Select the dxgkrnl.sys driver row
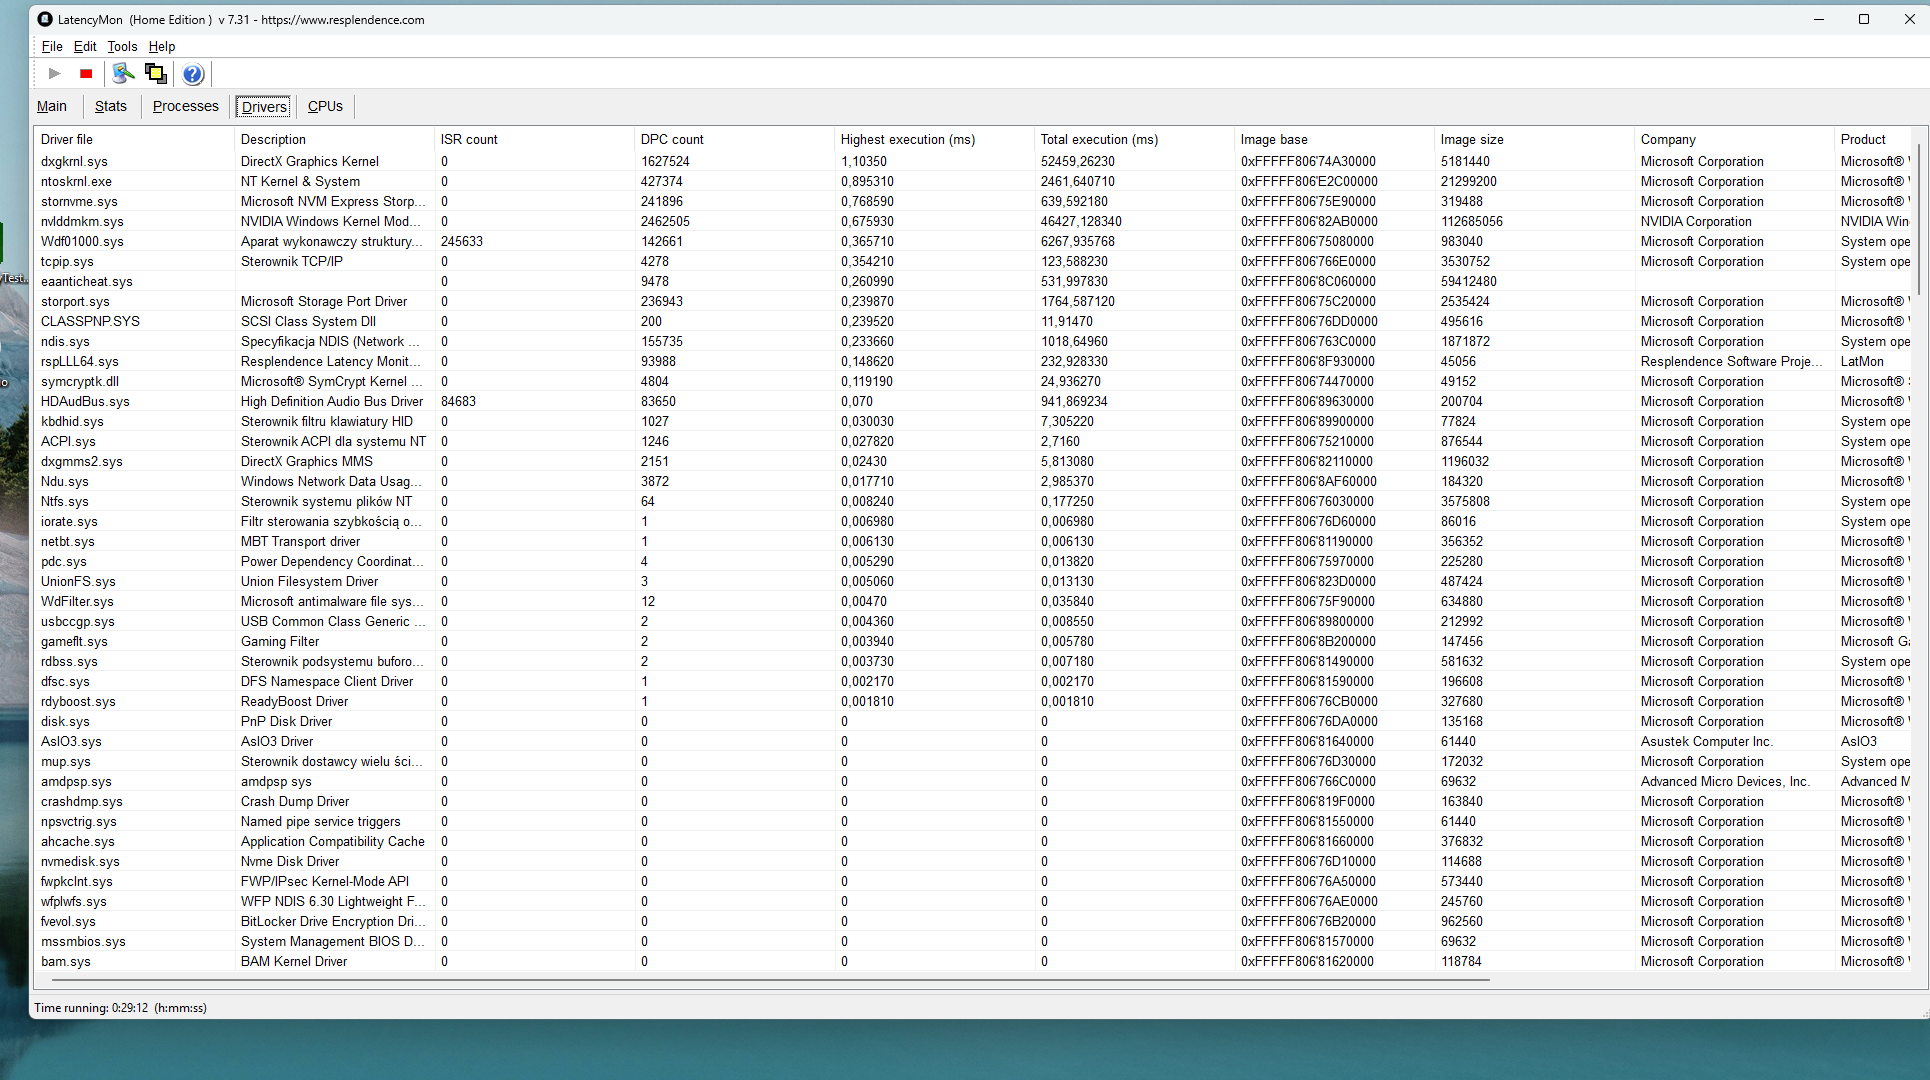 pyautogui.click(x=74, y=161)
